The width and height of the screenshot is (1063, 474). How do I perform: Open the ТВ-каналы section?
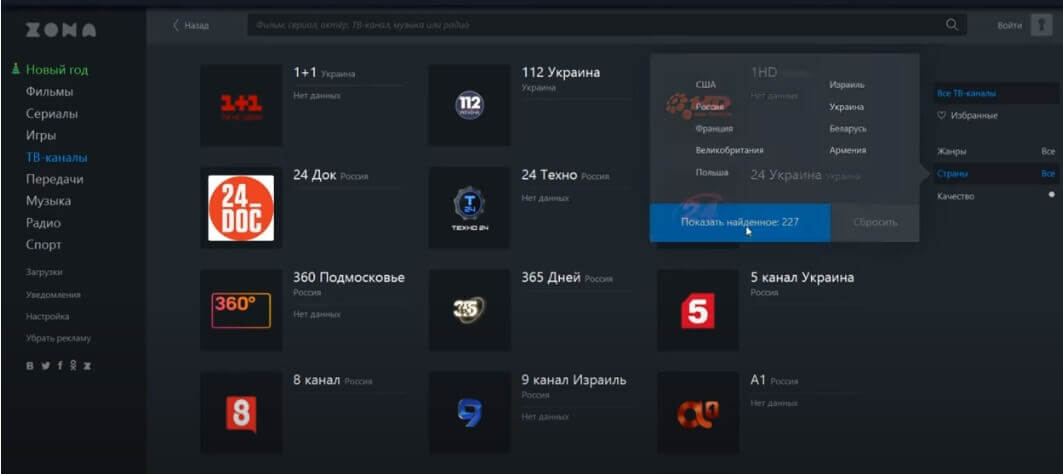click(x=56, y=157)
